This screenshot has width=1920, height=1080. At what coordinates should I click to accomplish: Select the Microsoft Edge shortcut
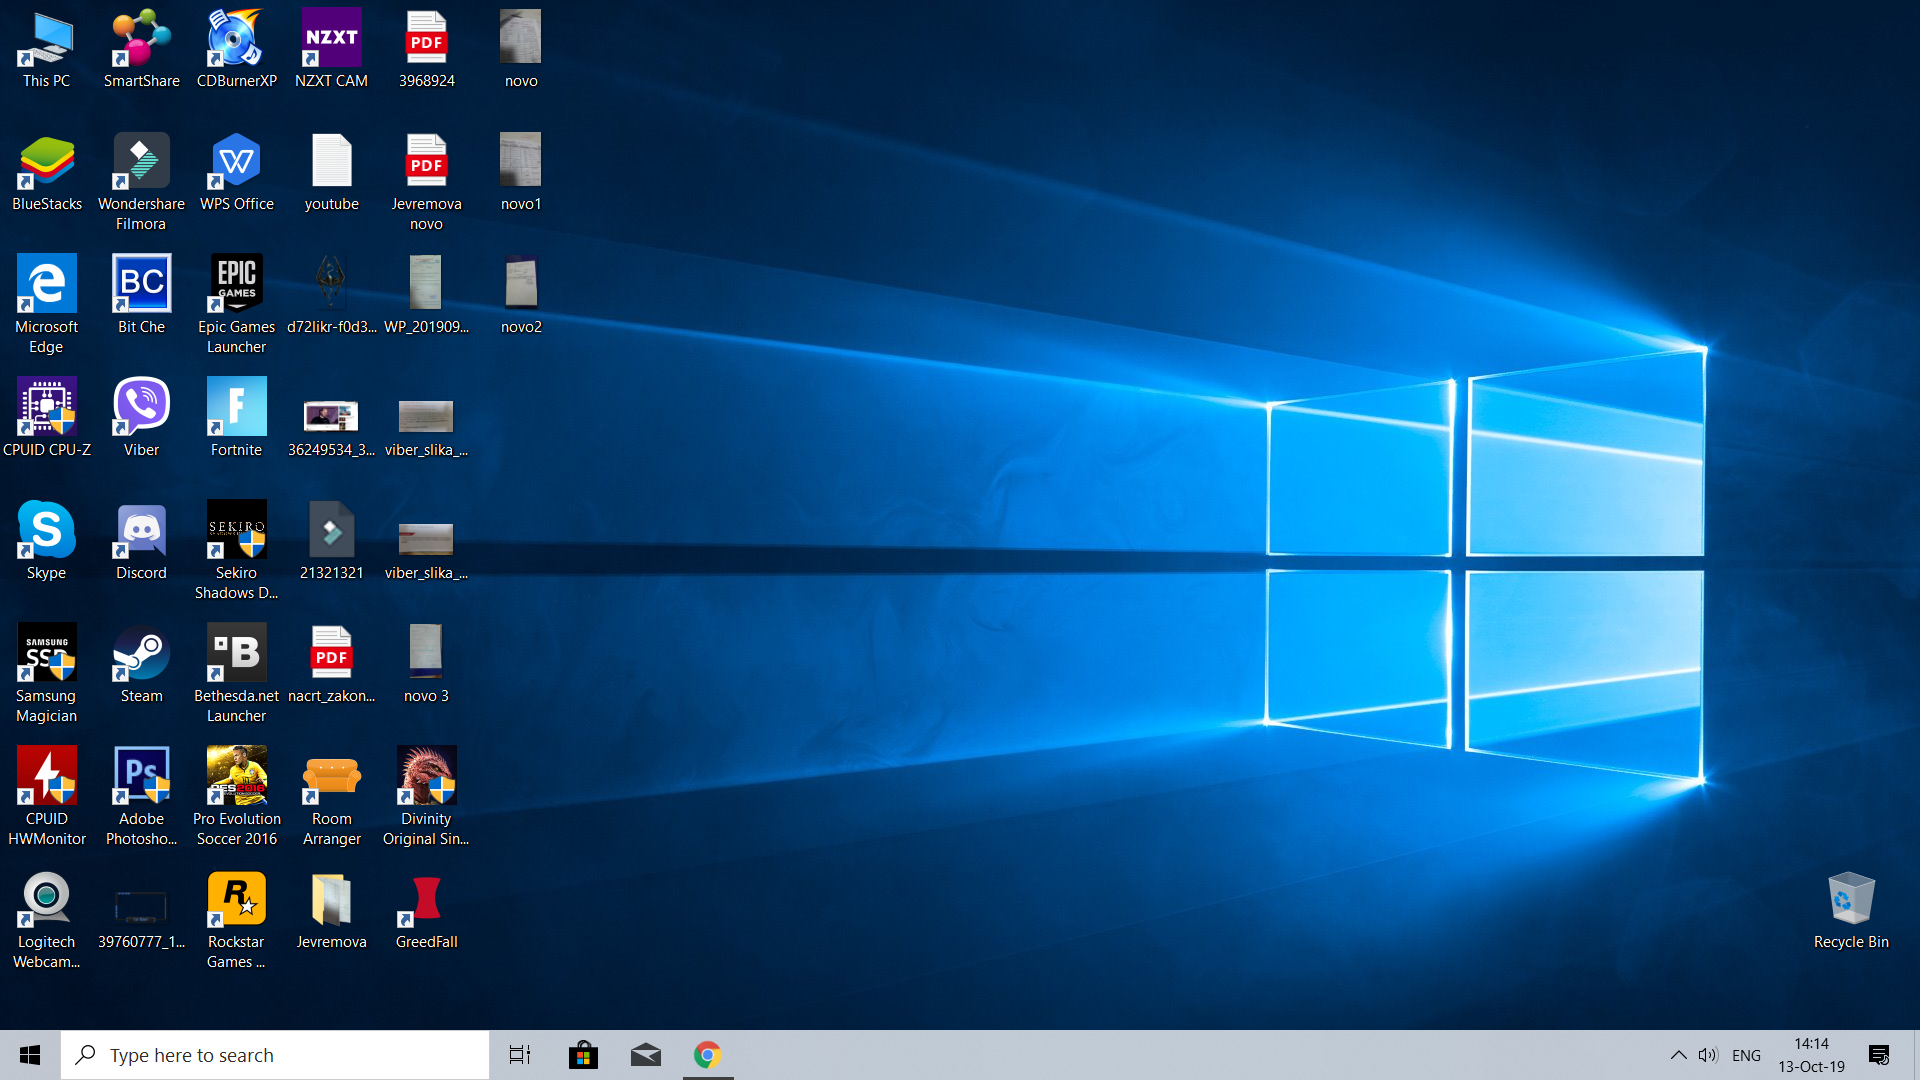46,306
